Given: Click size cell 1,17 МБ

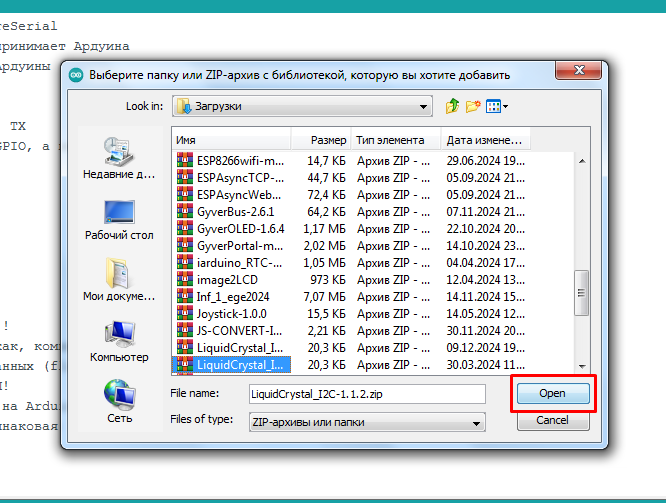Looking at the screenshot, I should 325,229.
